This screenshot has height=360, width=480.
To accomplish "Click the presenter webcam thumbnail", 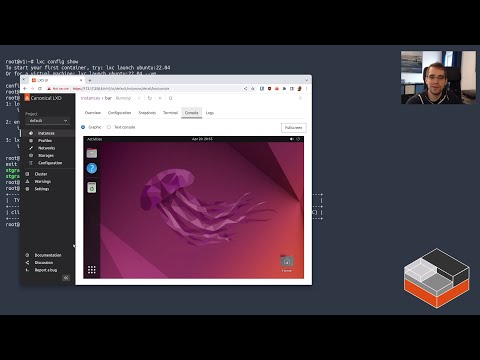I will (x=438, y=77).
